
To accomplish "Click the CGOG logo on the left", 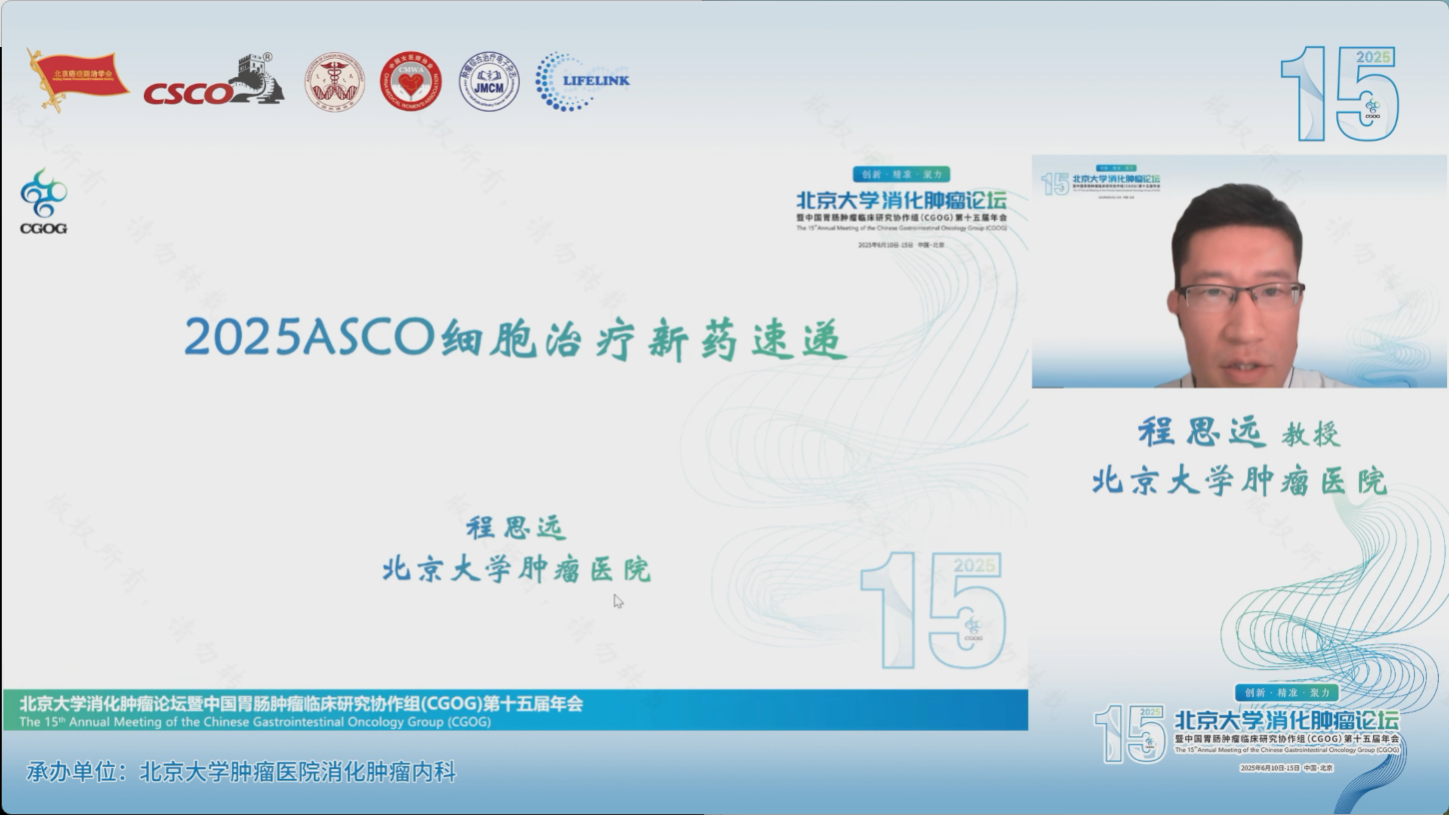I will [x=43, y=201].
